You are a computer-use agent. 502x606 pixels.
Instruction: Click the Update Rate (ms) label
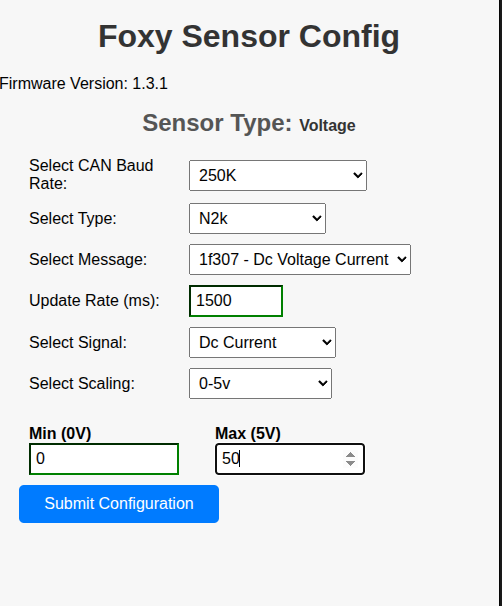pos(94,301)
